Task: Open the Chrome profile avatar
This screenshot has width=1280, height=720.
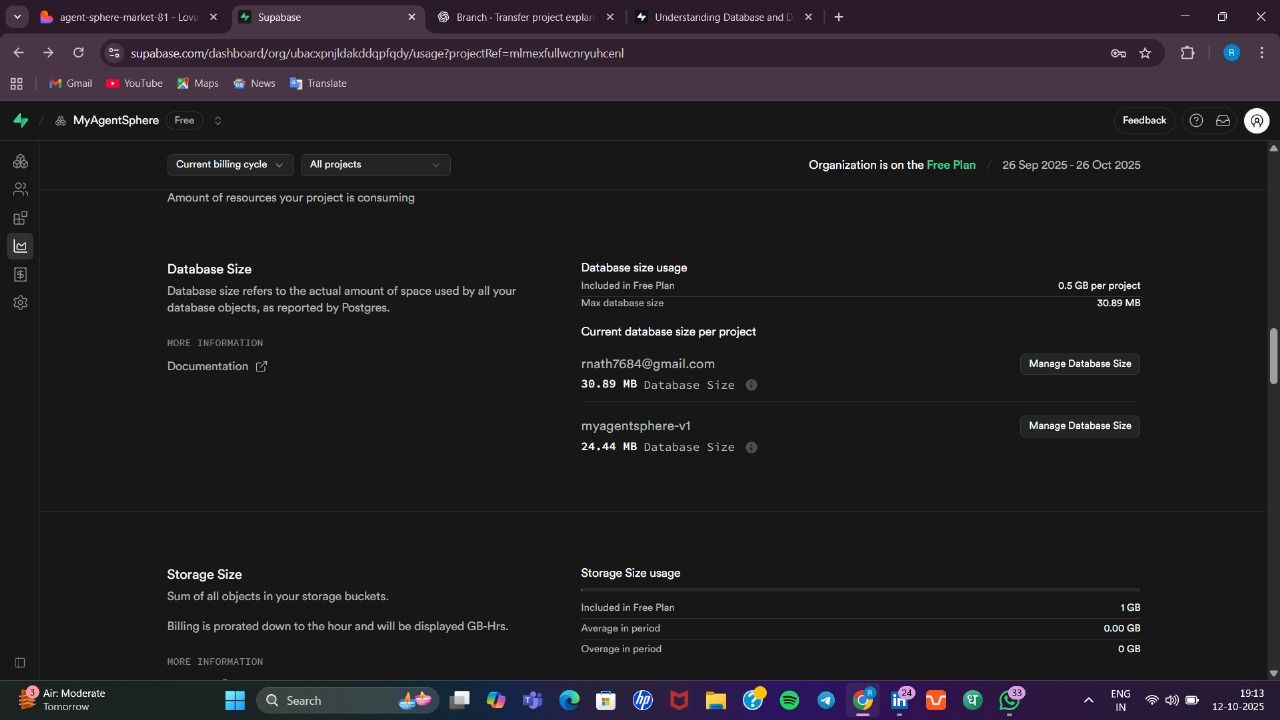Action: click(x=1231, y=53)
